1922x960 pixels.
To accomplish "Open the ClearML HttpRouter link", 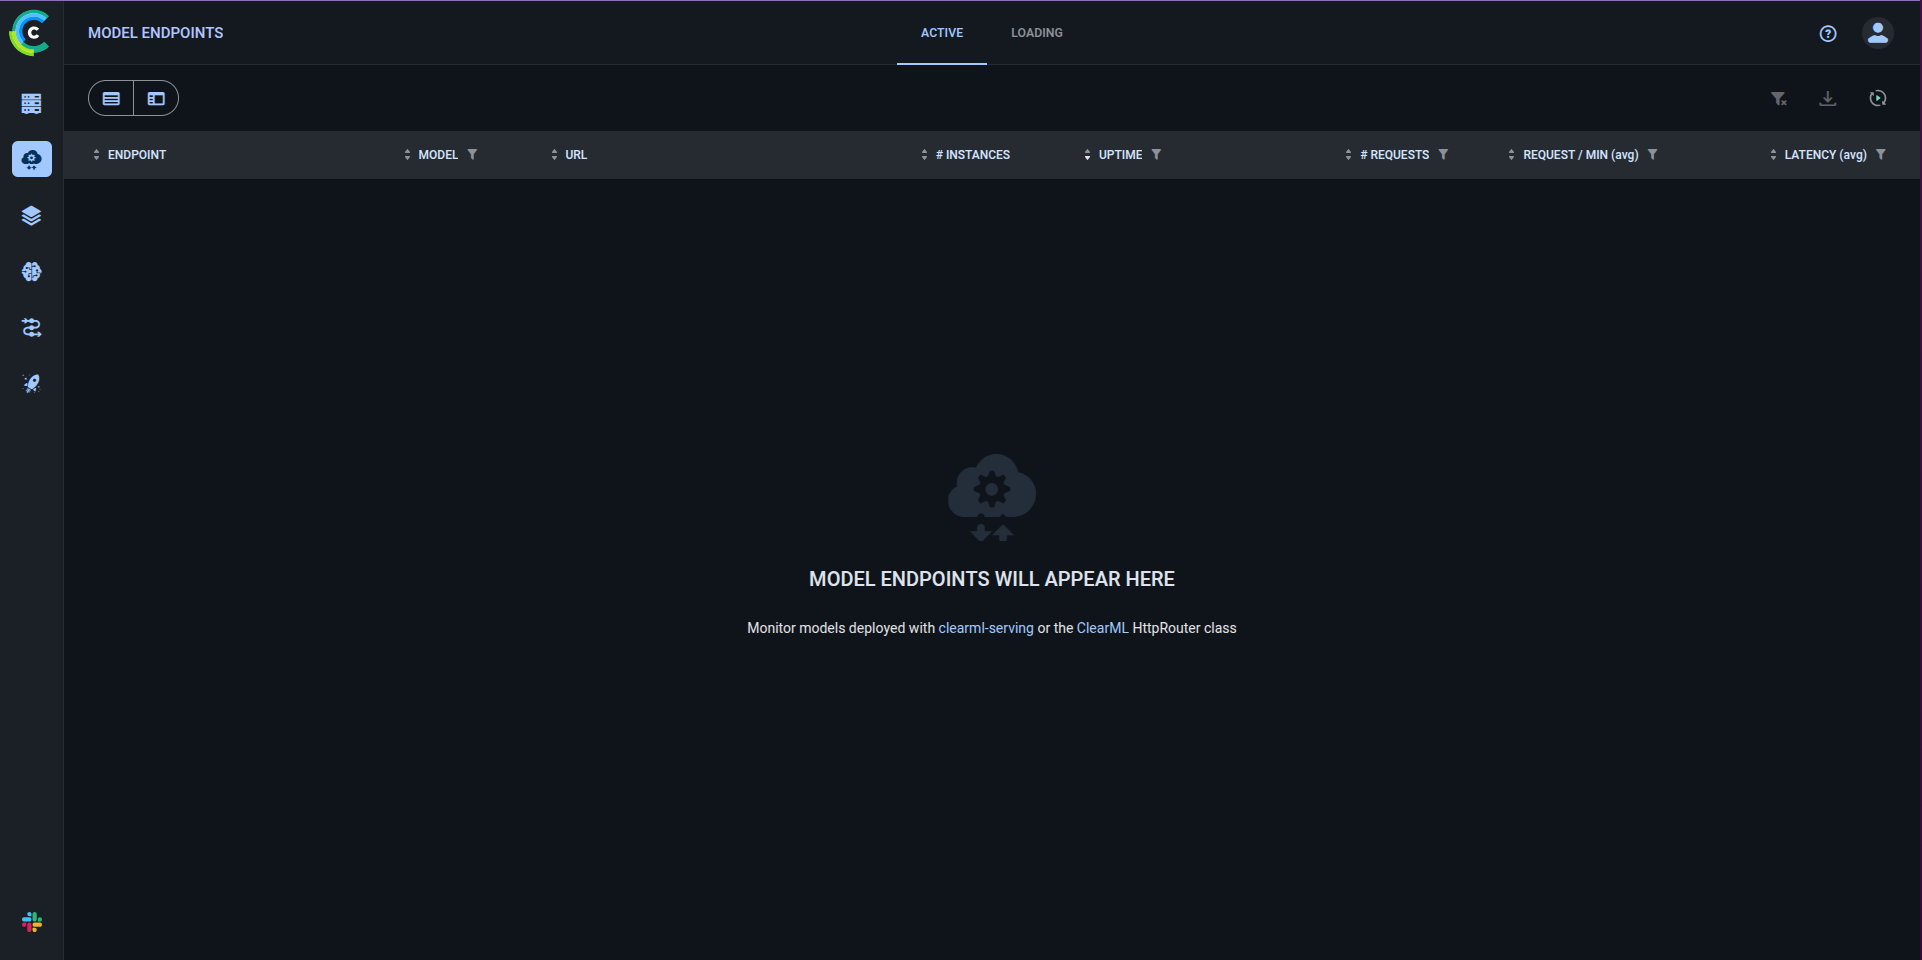I will tap(1102, 628).
